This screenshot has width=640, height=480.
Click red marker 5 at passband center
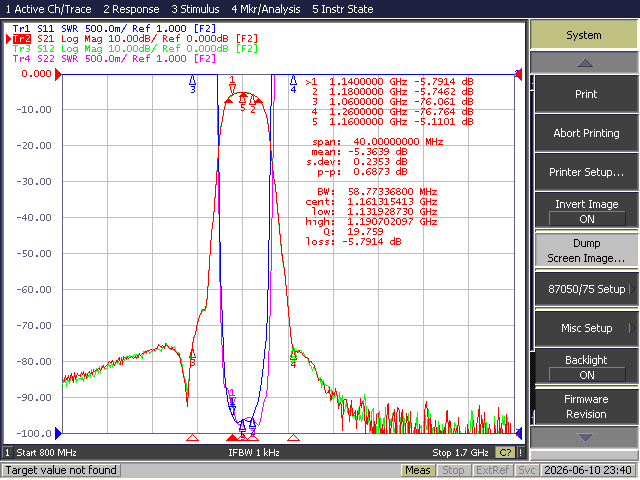pyautogui.click(x=243, y=102)
